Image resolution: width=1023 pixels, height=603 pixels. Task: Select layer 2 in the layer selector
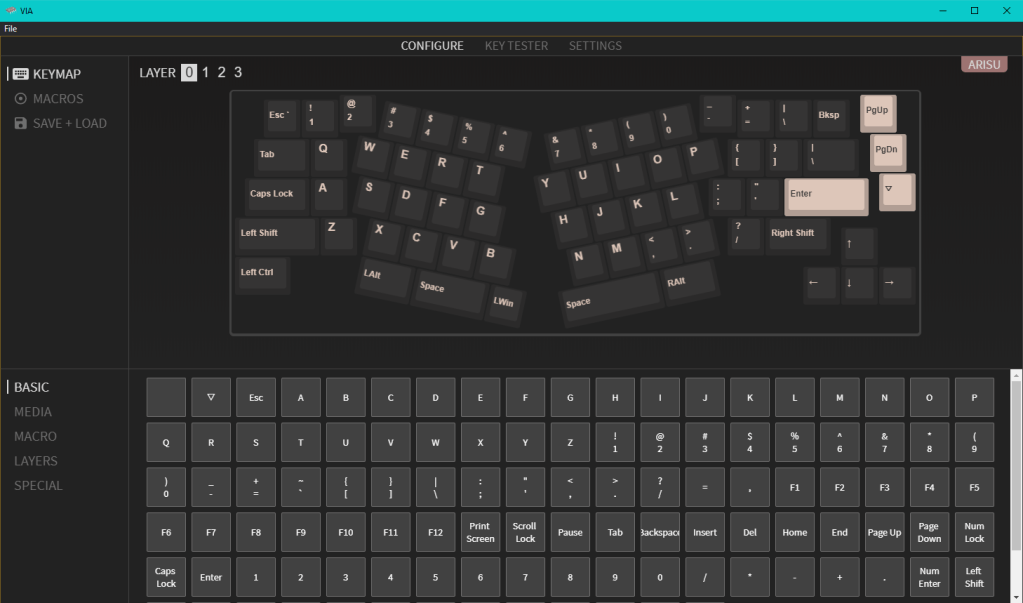pos(221,72)
